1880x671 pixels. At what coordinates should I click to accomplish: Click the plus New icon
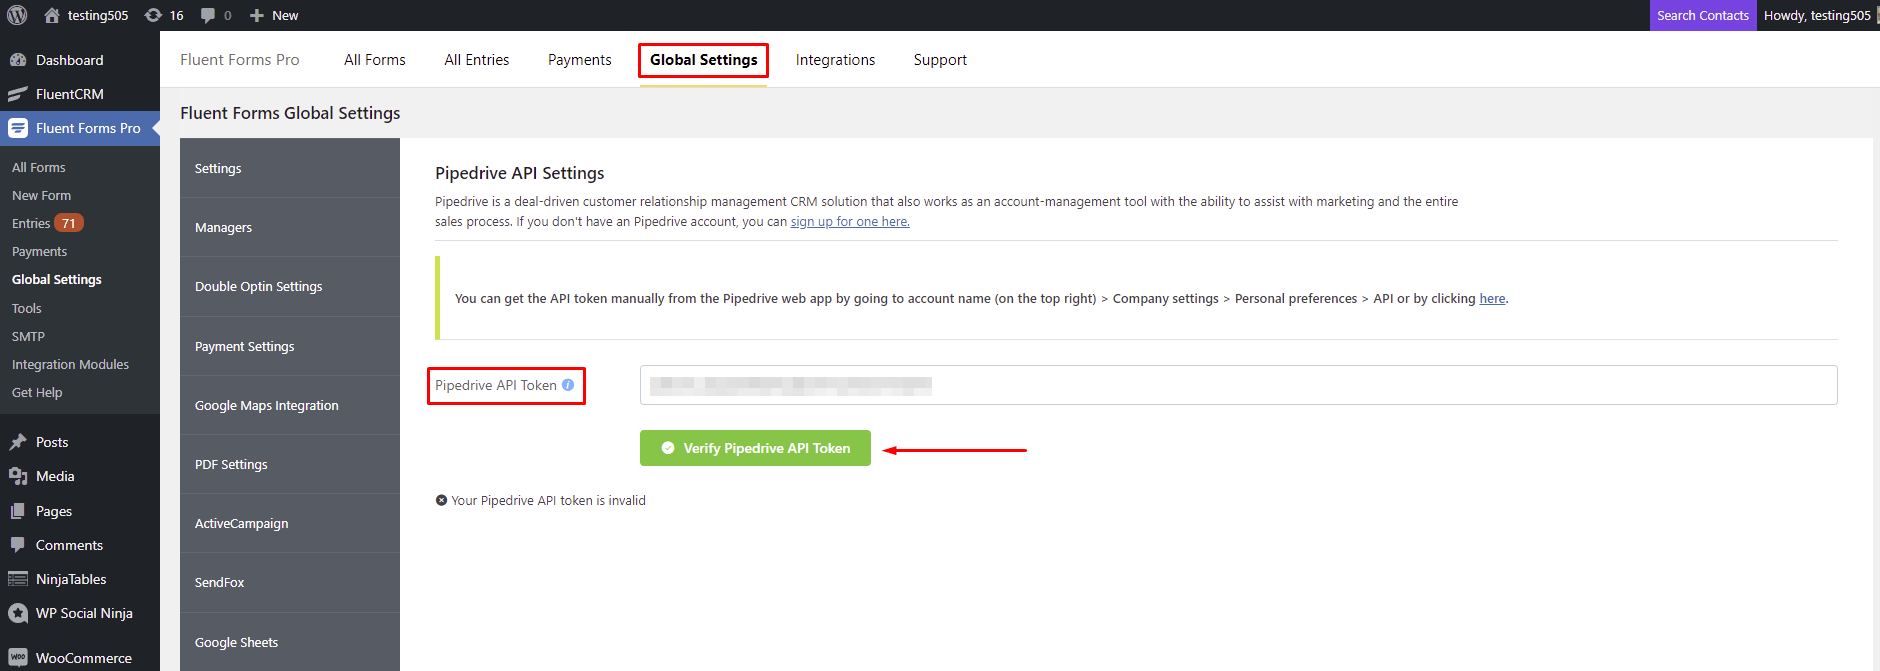(x=257, y=15)
